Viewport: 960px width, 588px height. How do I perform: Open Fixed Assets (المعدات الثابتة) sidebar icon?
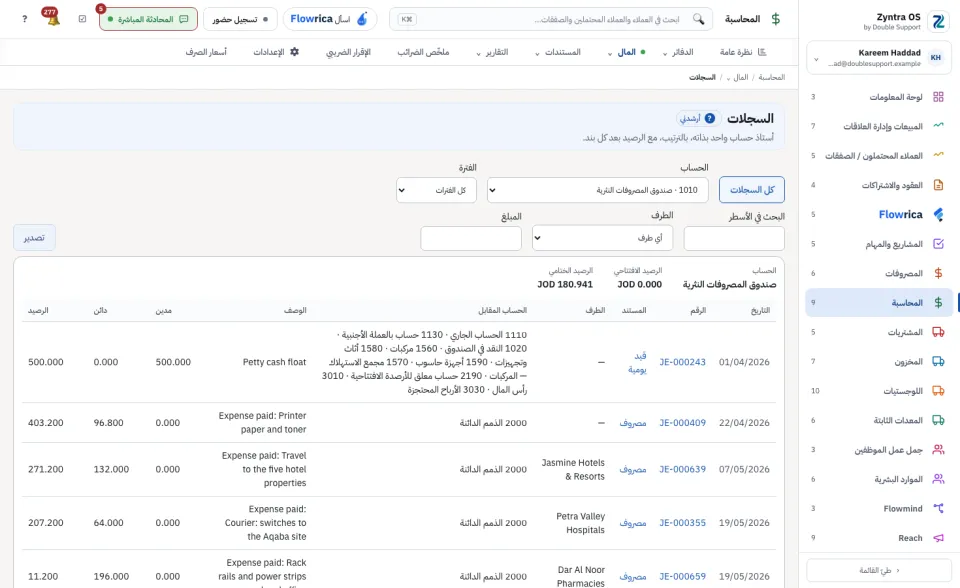pyautogui.click(x=938, y=420)
